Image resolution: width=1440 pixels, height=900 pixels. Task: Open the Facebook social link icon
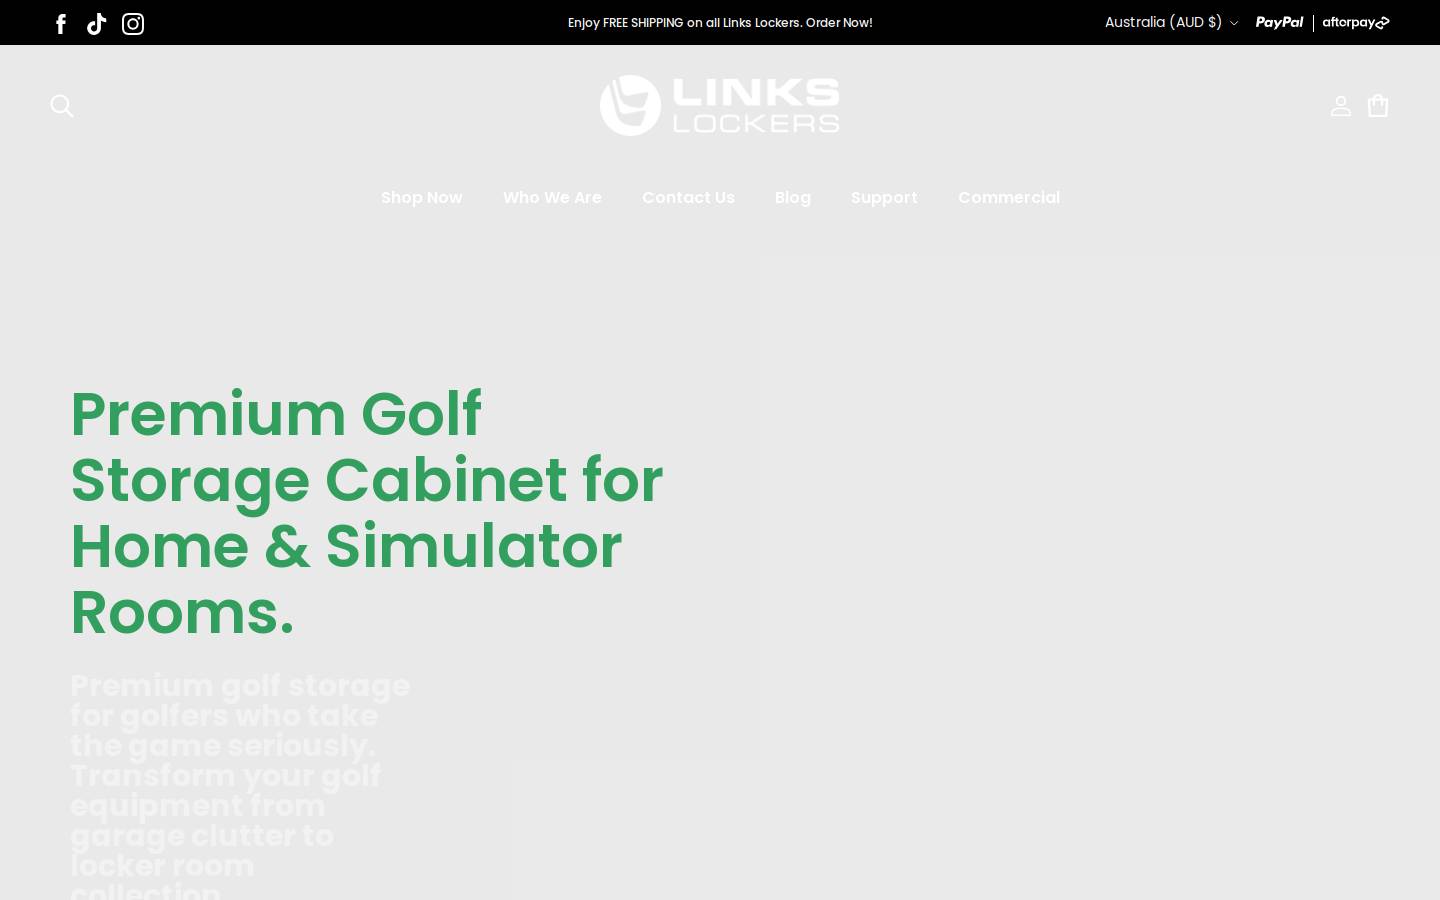[x=61, y=23]
